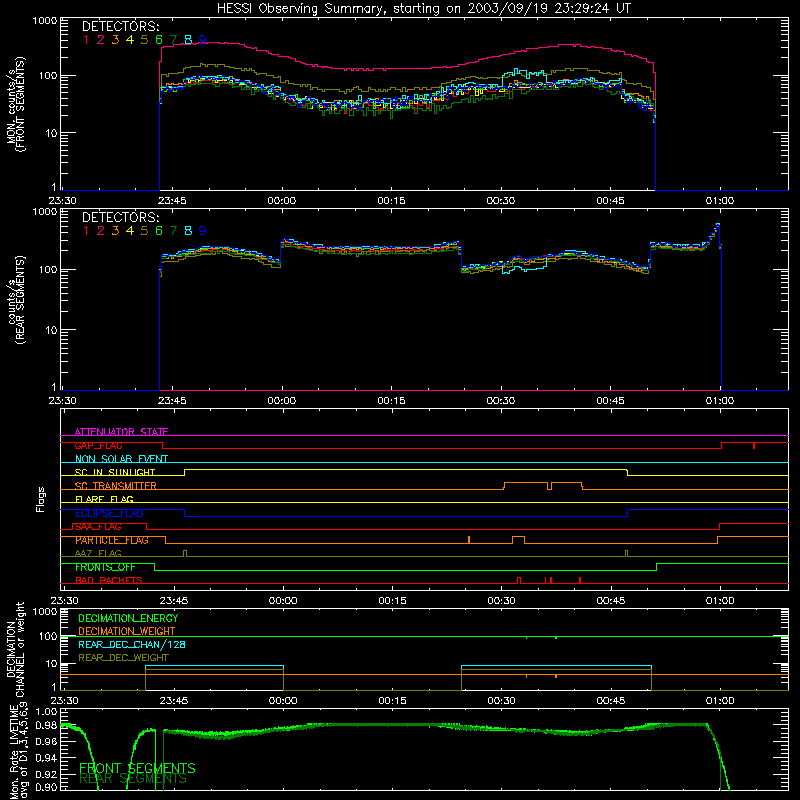Viewport: 800px width, 800px height.
Task: Select detector 1 in the front segments legend
Action: (x=86, y=40)
